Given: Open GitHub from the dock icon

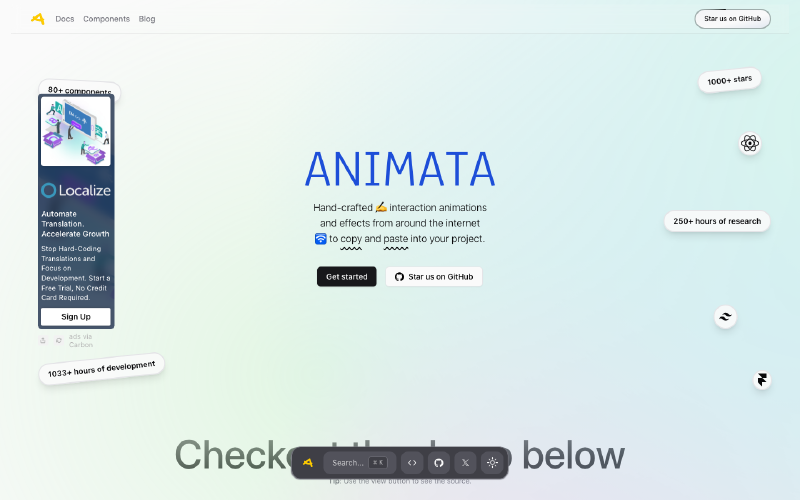Looking at the screenshot, I should 438,463.
